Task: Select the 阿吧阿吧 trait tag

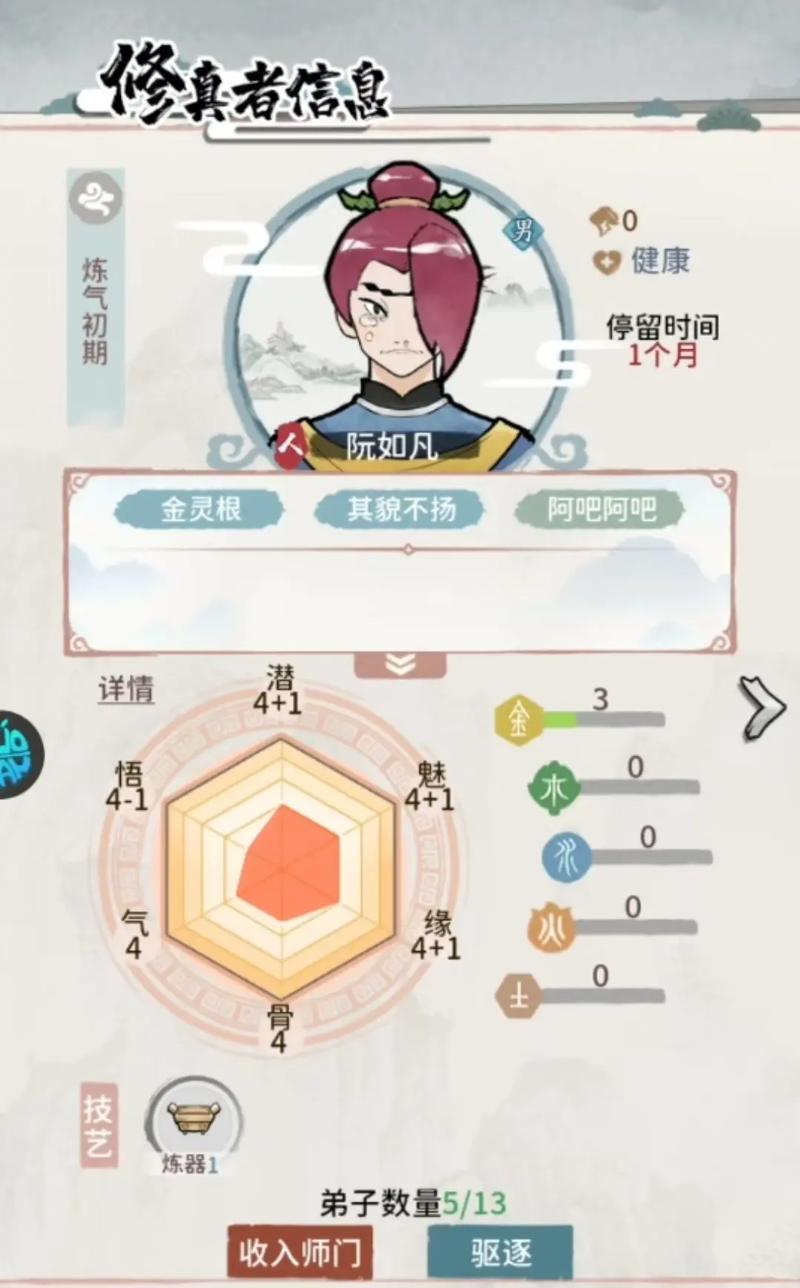Action: coord(601,510)
